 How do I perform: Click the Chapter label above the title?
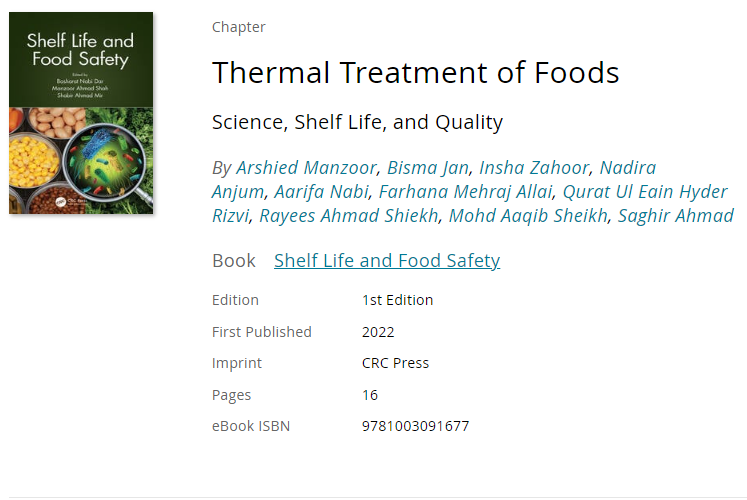239,27
